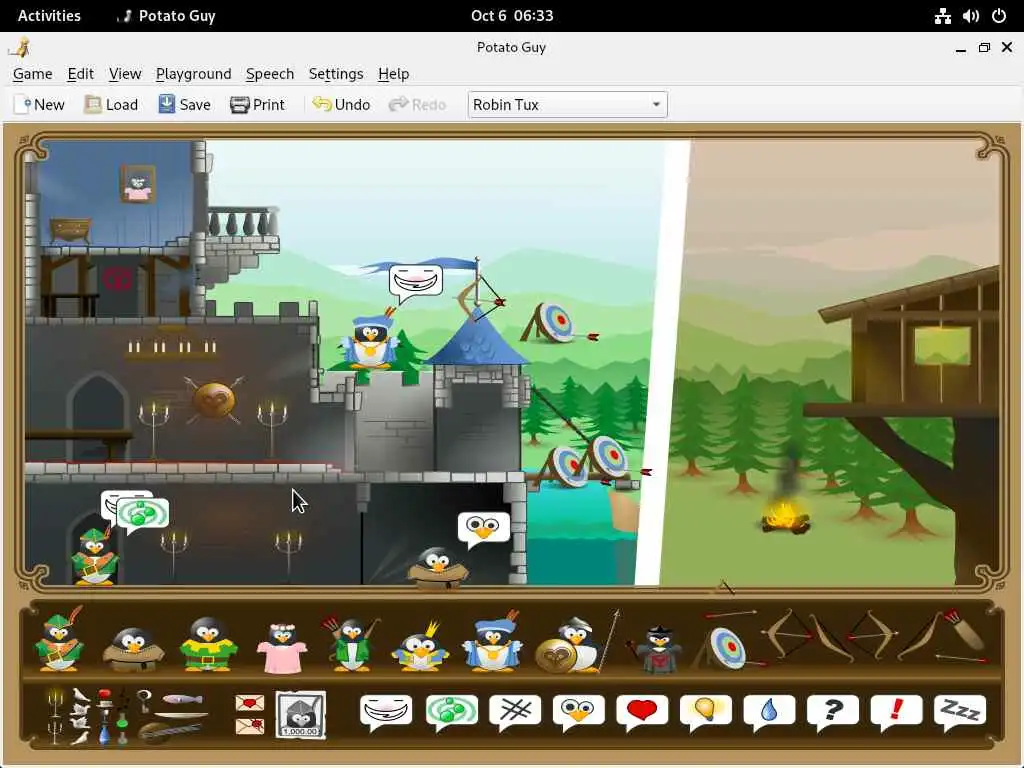Open the Help menu

pos(394,74)
